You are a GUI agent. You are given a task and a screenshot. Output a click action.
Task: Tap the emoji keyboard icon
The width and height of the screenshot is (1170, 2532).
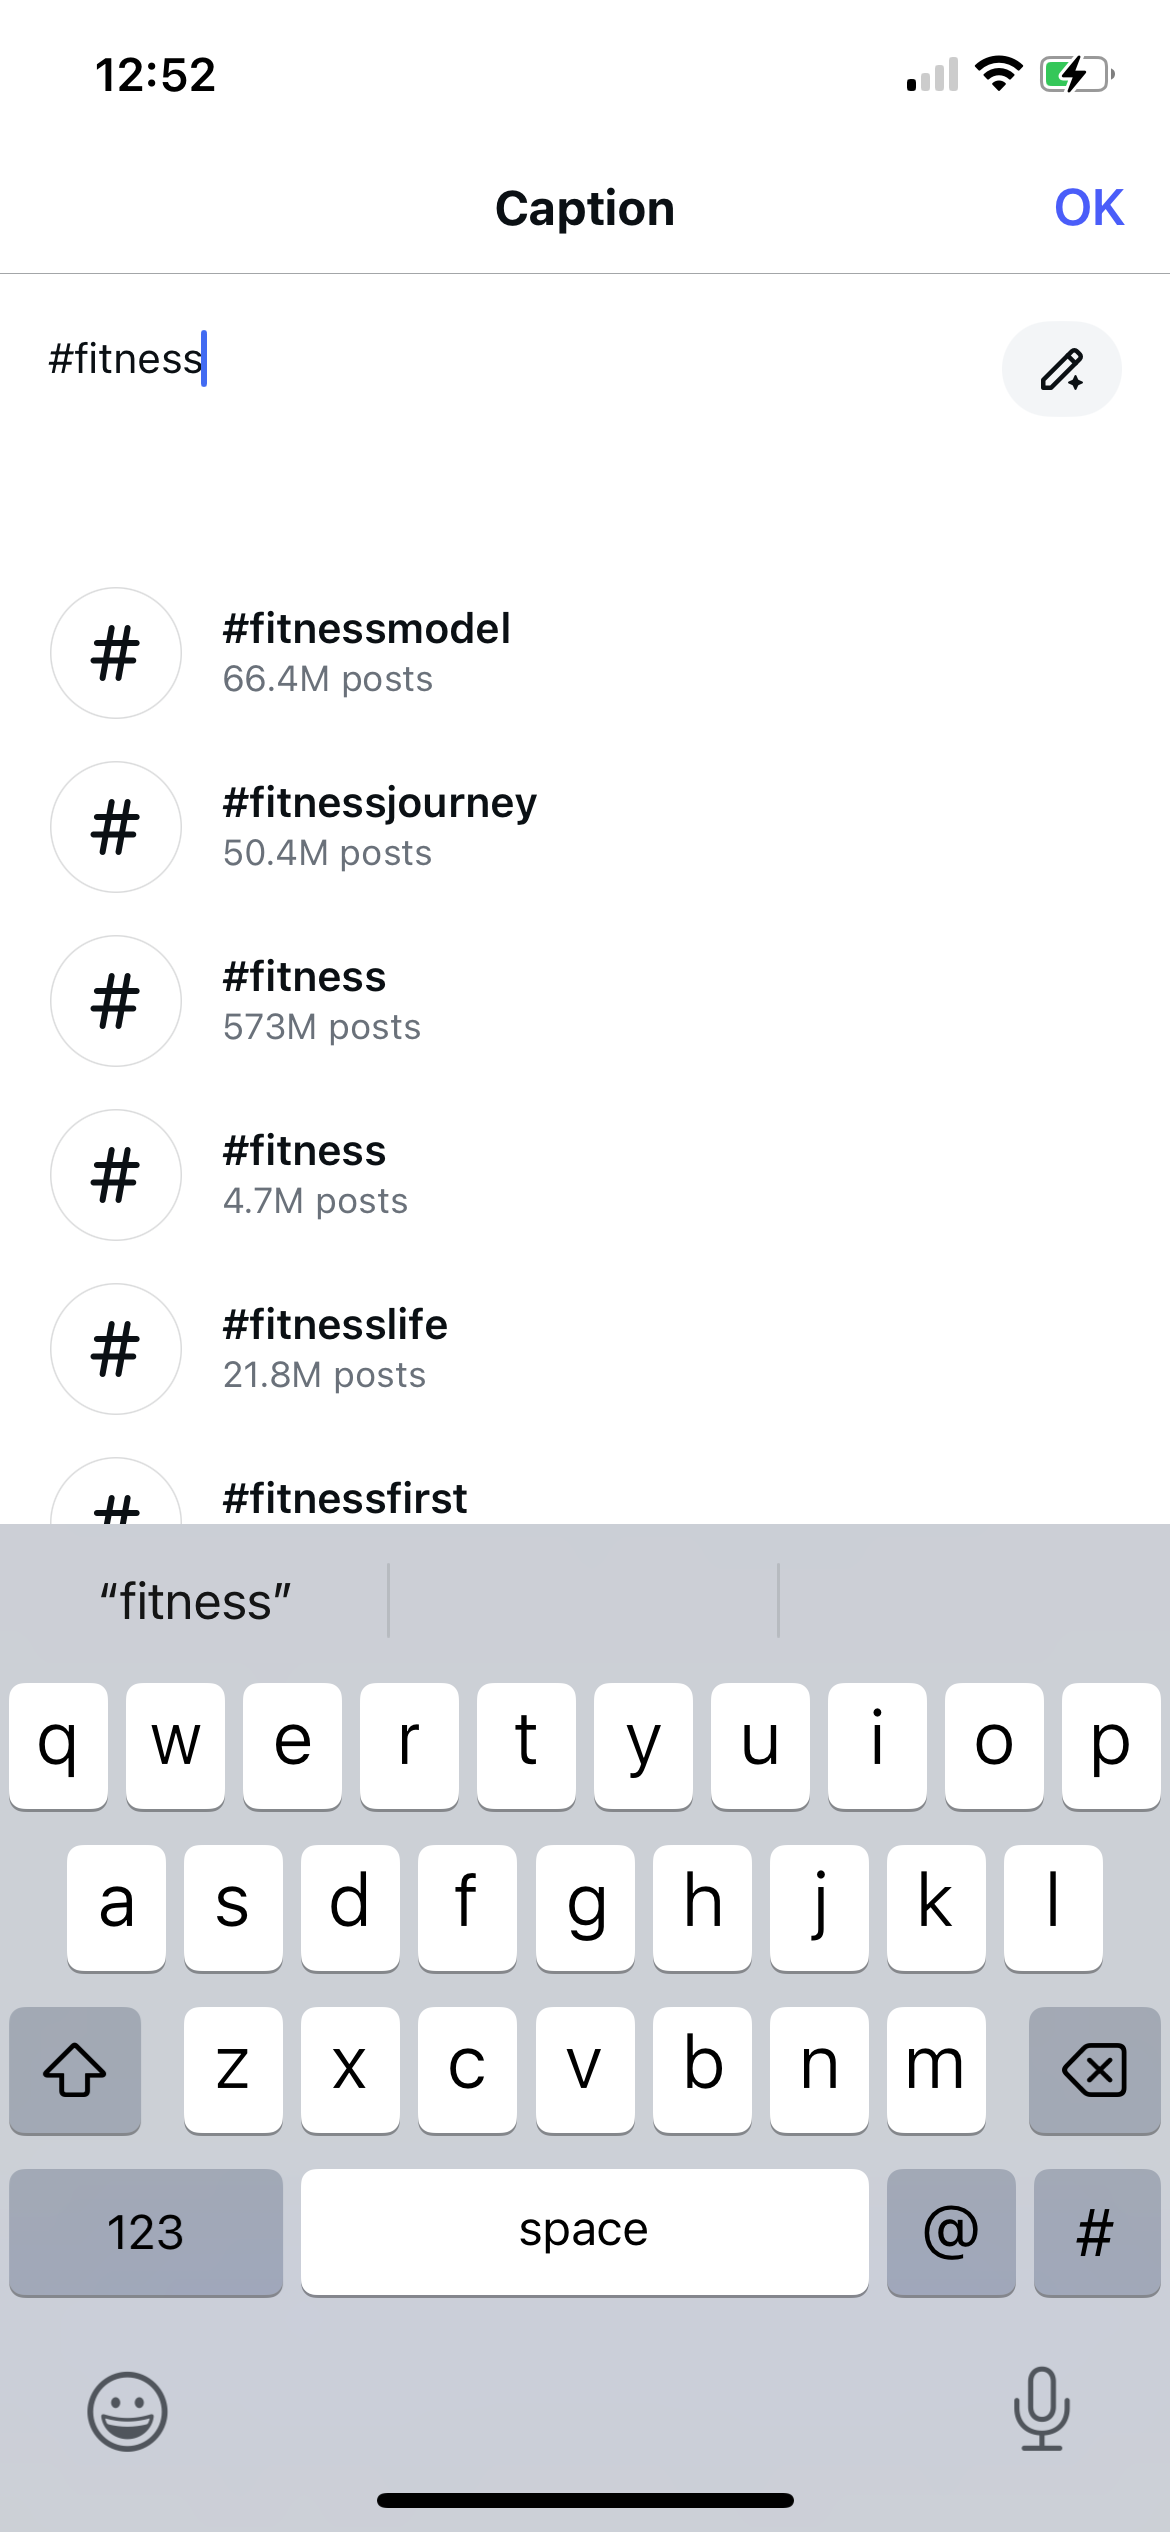point(127,2411)
